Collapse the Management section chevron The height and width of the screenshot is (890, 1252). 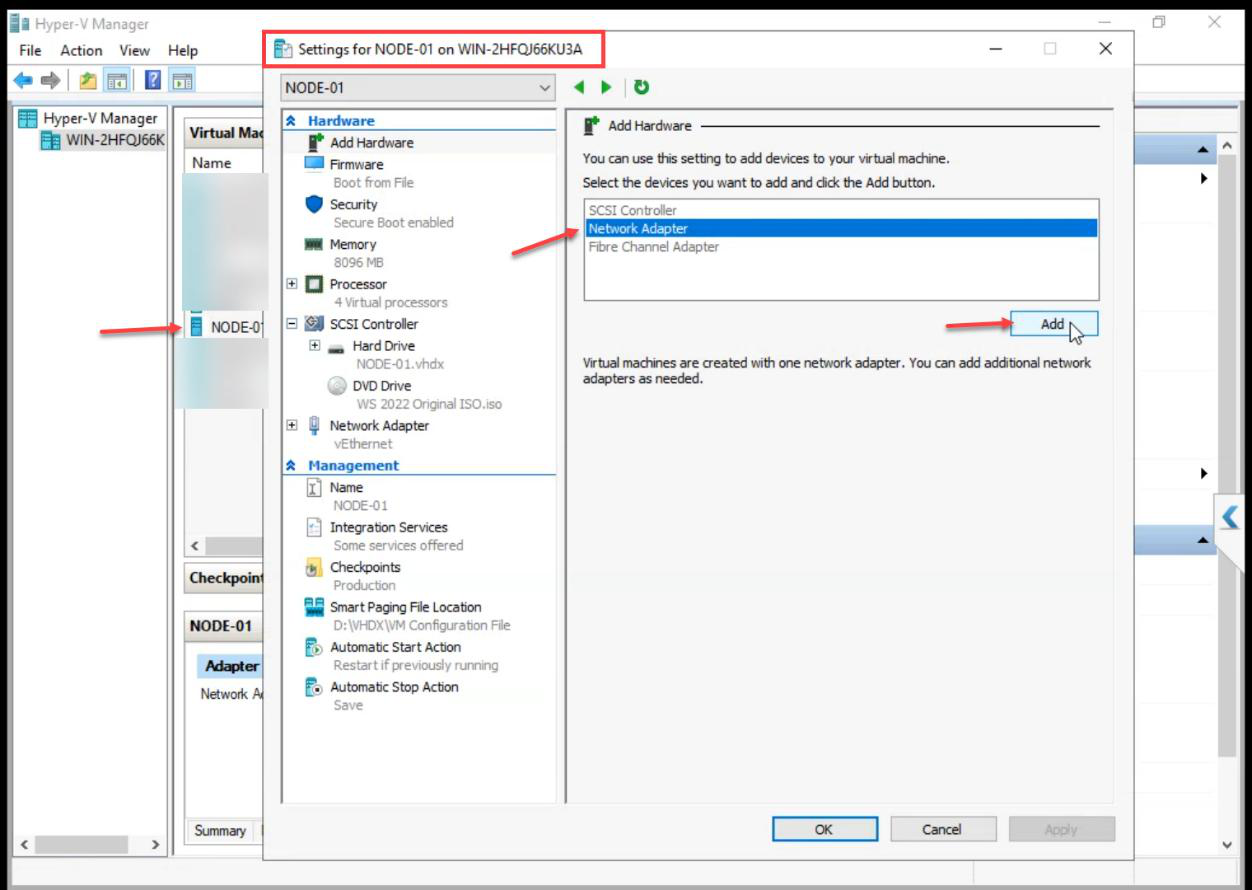point(291,466)
